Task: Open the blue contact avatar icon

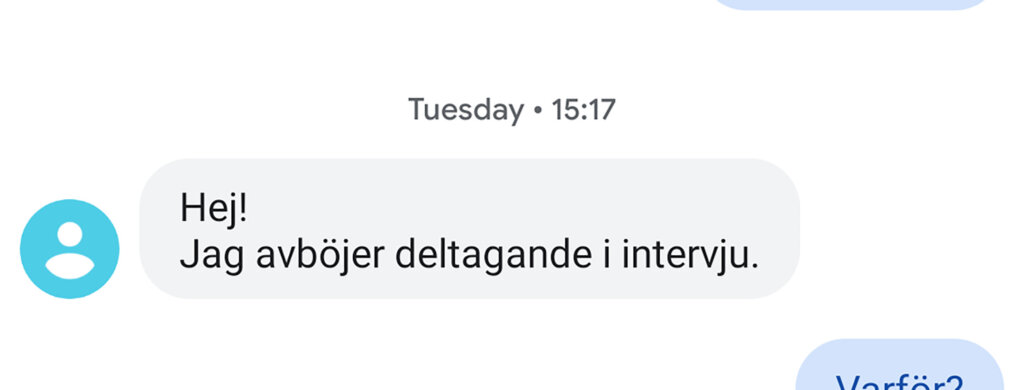Action: (70, 249)
